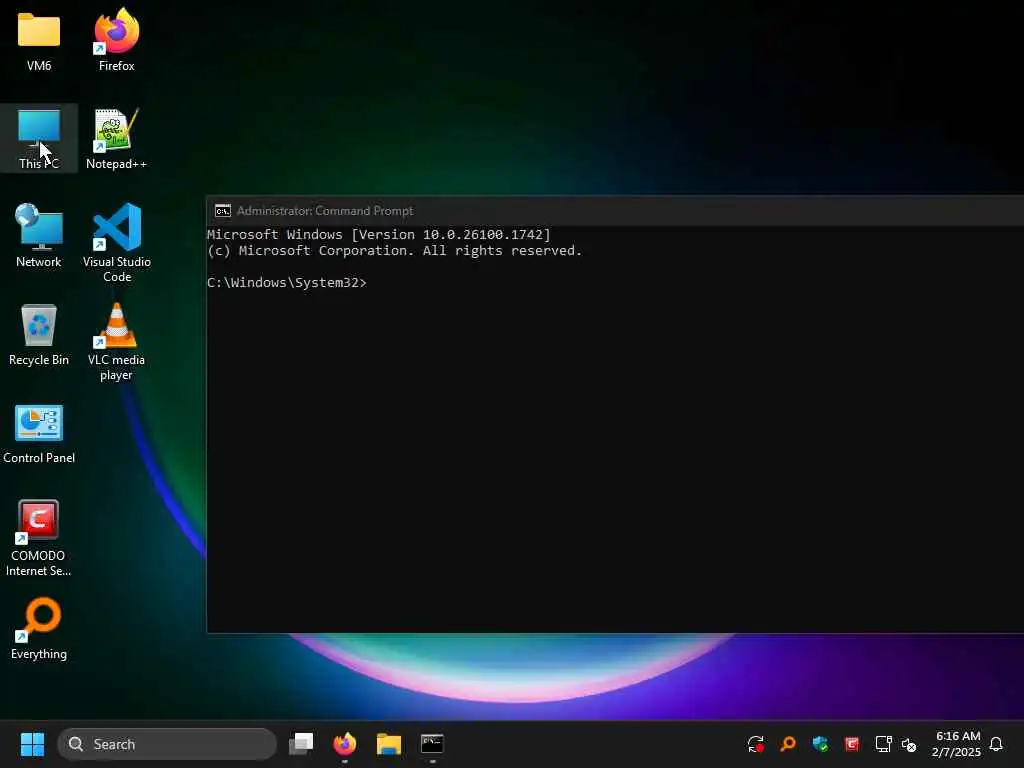The width and height of the screenshot is (1024, 768).
Task: Open the Everything tray icon
Action: 788,744
